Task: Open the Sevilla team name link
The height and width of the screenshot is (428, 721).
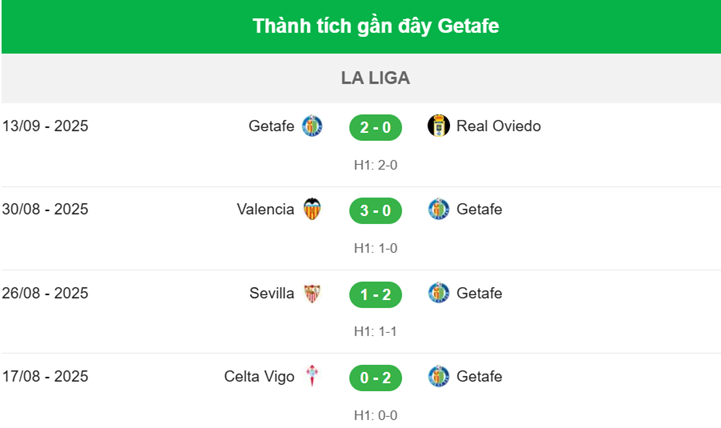Action: (272, 294)
